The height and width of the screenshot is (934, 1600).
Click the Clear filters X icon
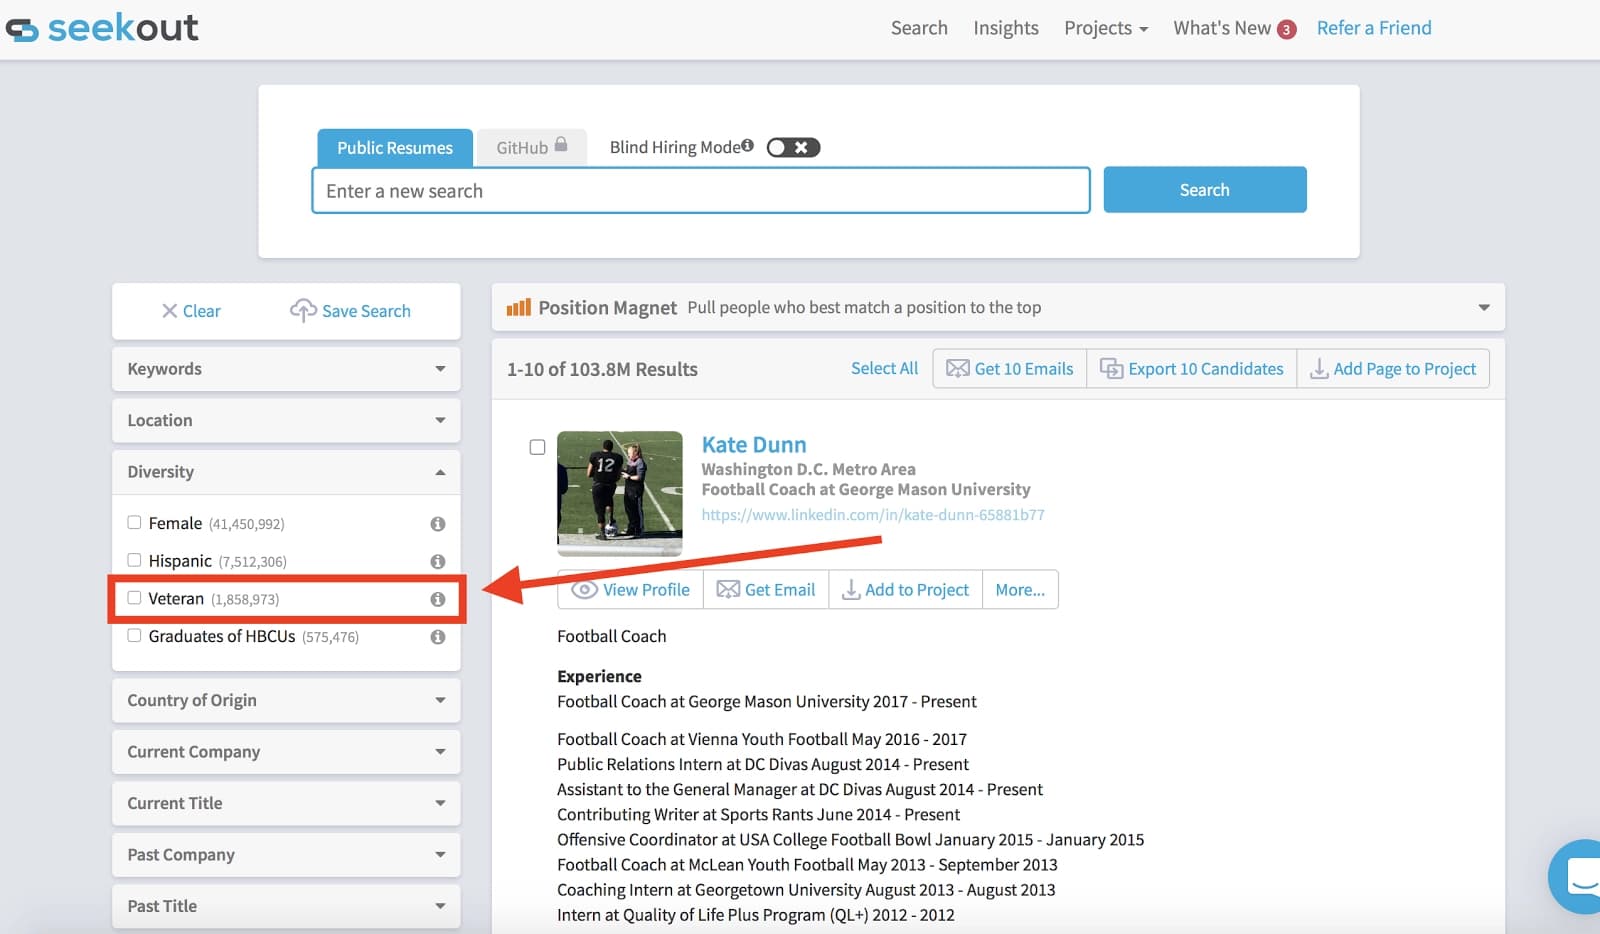(x=170, y=311)
